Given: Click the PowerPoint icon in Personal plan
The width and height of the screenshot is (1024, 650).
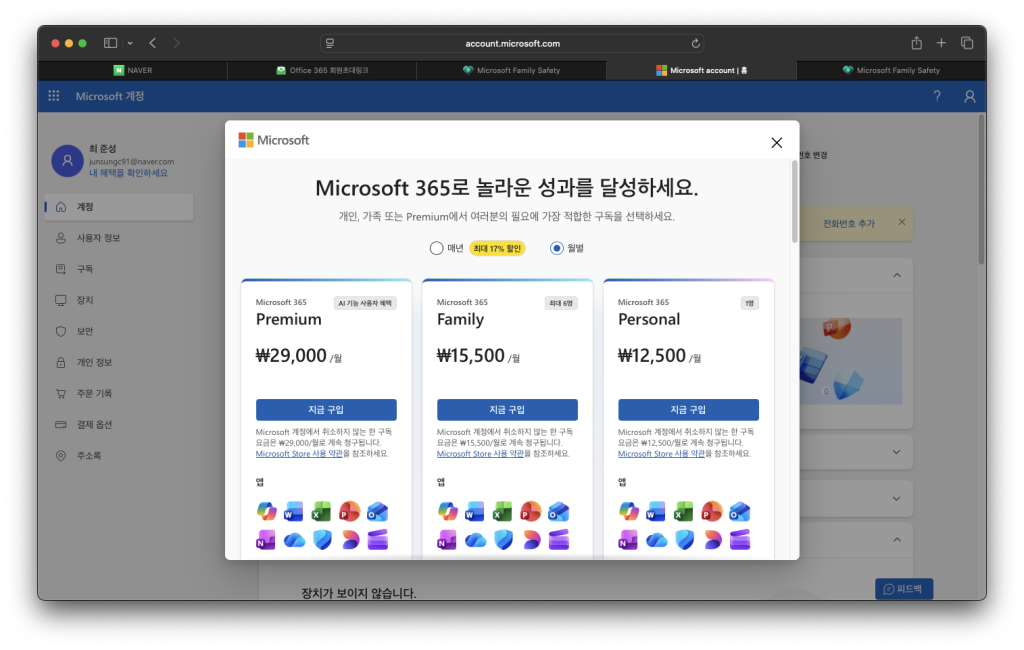Looking at the screenshot, I should [x=711, y=512].
